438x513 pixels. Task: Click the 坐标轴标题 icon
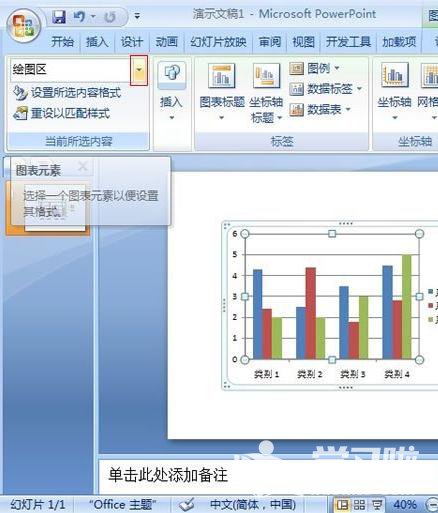point(266,76)
